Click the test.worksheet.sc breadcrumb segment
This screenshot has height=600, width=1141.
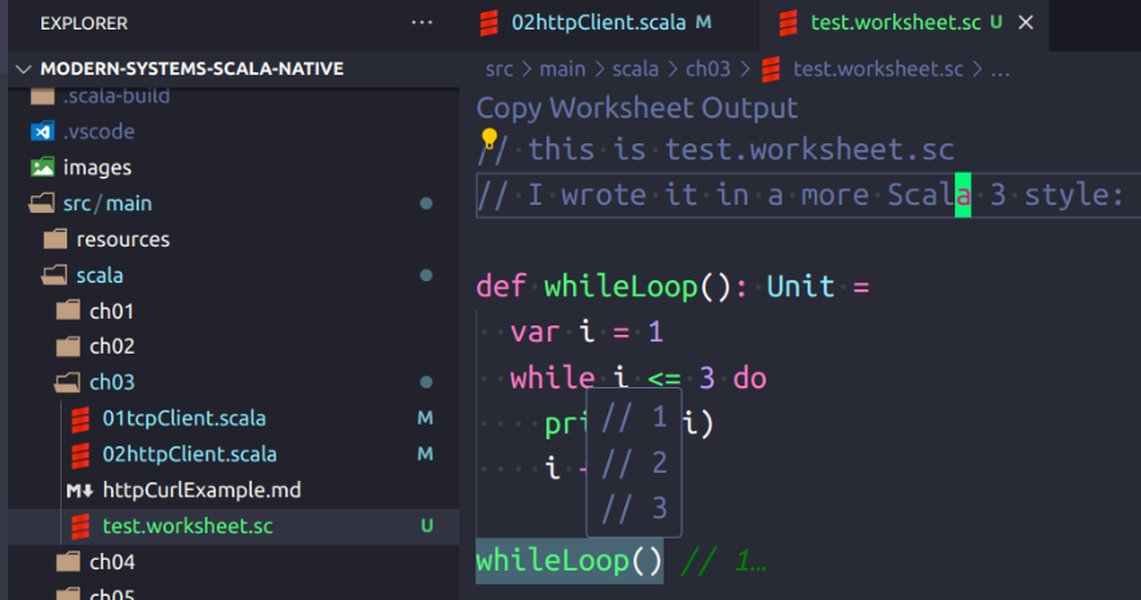point(878,69)
